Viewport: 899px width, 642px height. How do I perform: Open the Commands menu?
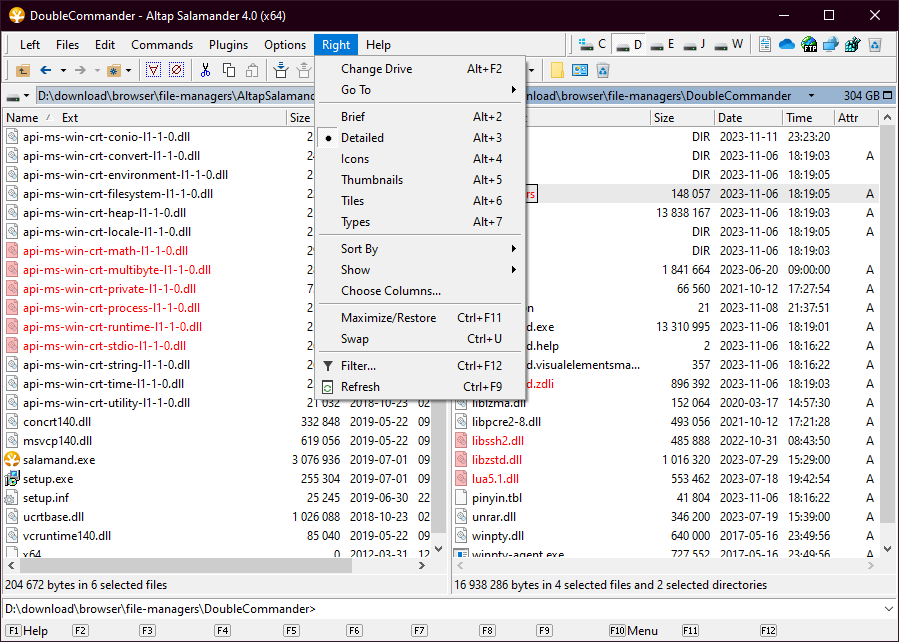click(x=162, y=45)
